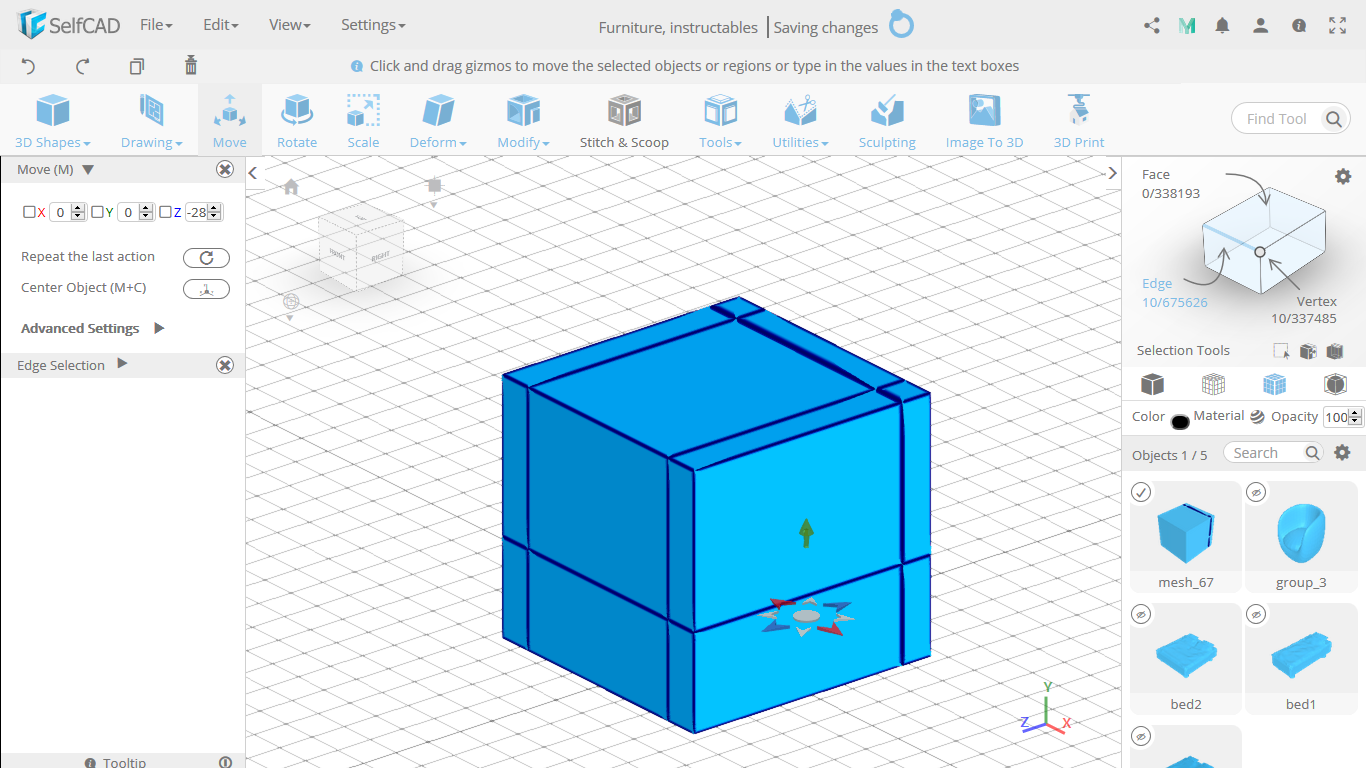This screenshot has width=1366, height=768.
Task: Select the bed2 object thumbnail
Action: pos(1186,656)
